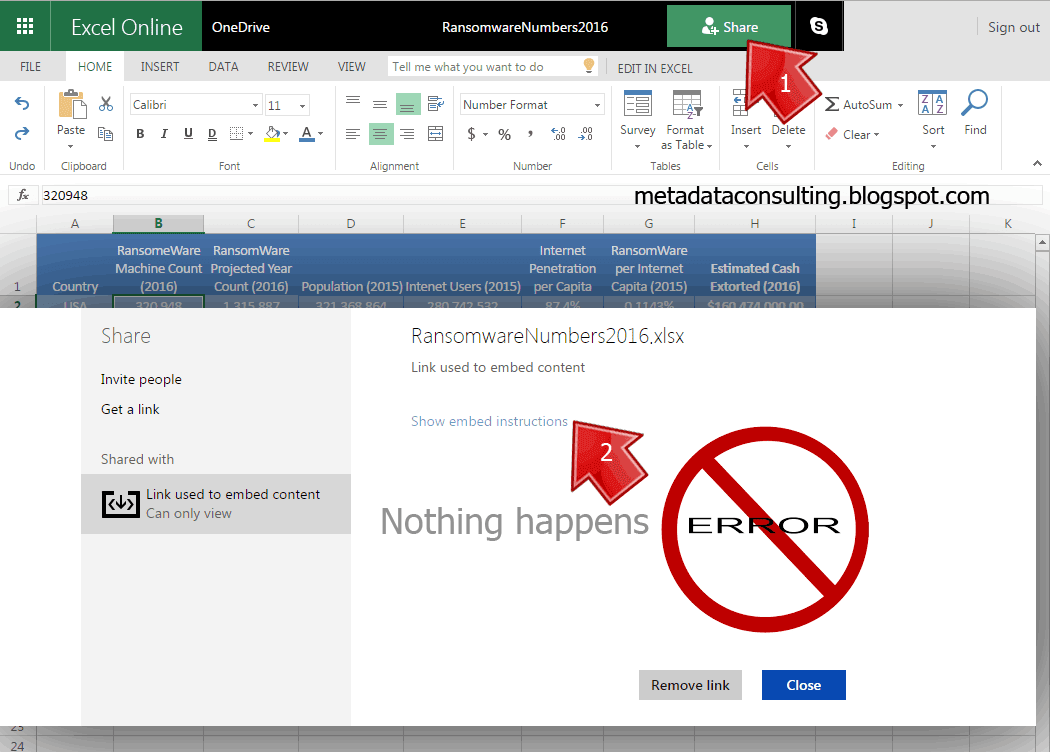Expand the AutoSum dropdown arrow
This screenshot has height=752, width=1050.
[900, 105]
